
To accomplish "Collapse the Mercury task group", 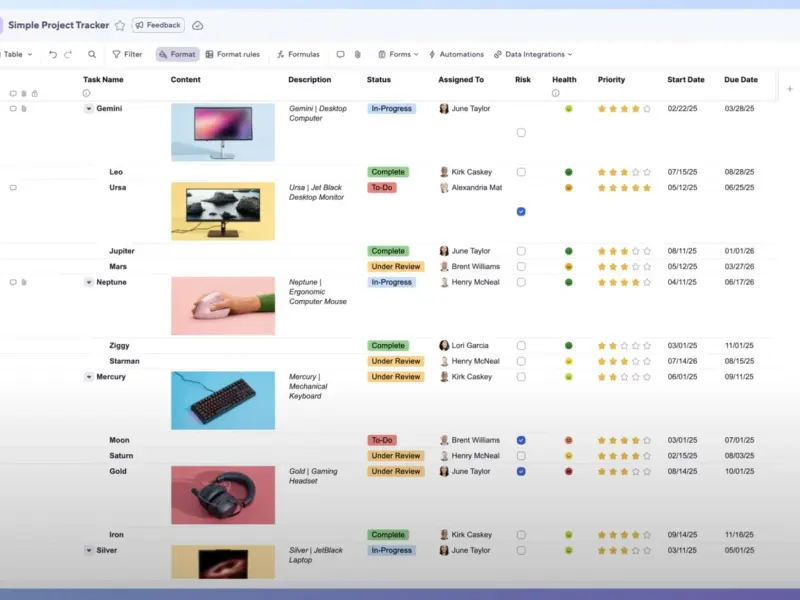I will pyautogui.click(x=88, y=377).
